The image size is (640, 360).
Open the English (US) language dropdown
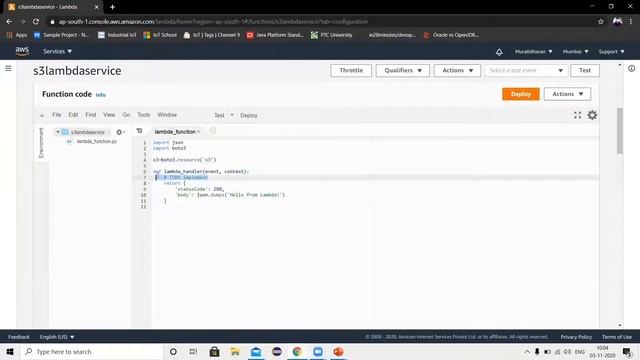click(57, 337)
